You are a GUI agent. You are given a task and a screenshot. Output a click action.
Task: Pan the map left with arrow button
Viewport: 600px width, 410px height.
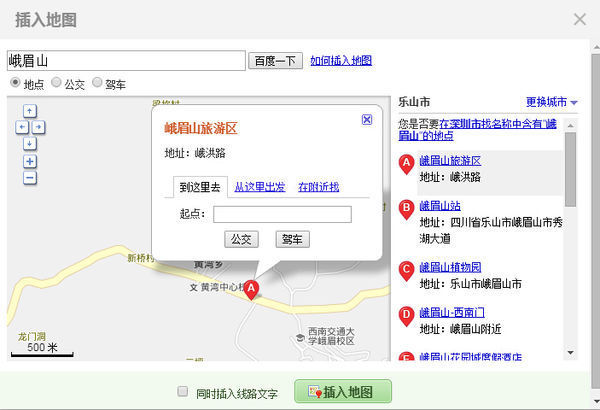coord(22,127)
